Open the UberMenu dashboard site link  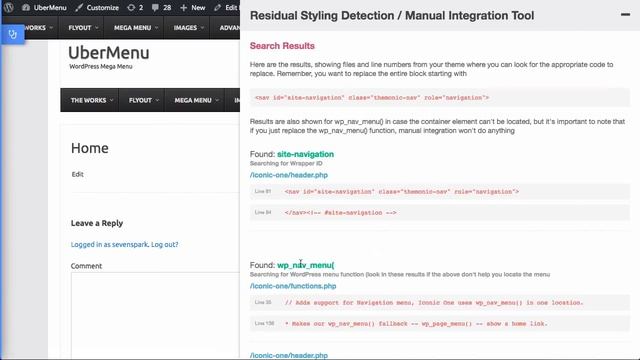pos(44,7)
